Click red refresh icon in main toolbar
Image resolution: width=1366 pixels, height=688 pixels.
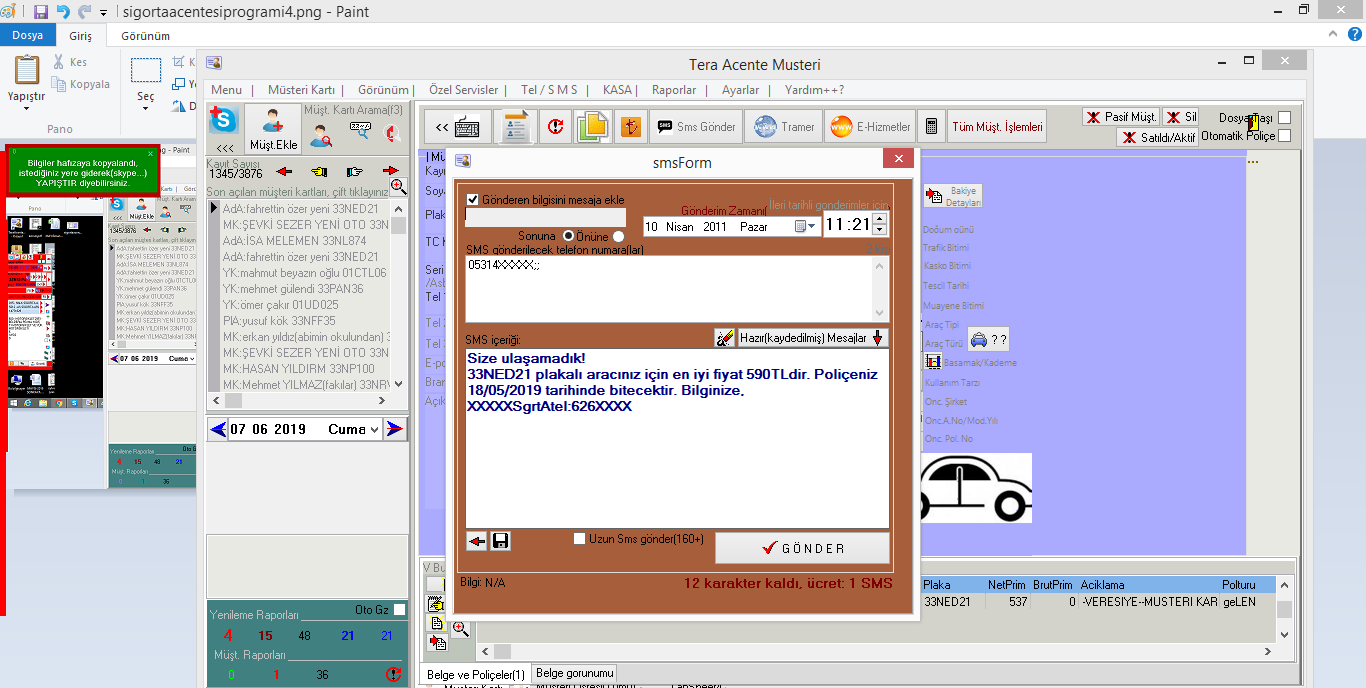point(555,127)
